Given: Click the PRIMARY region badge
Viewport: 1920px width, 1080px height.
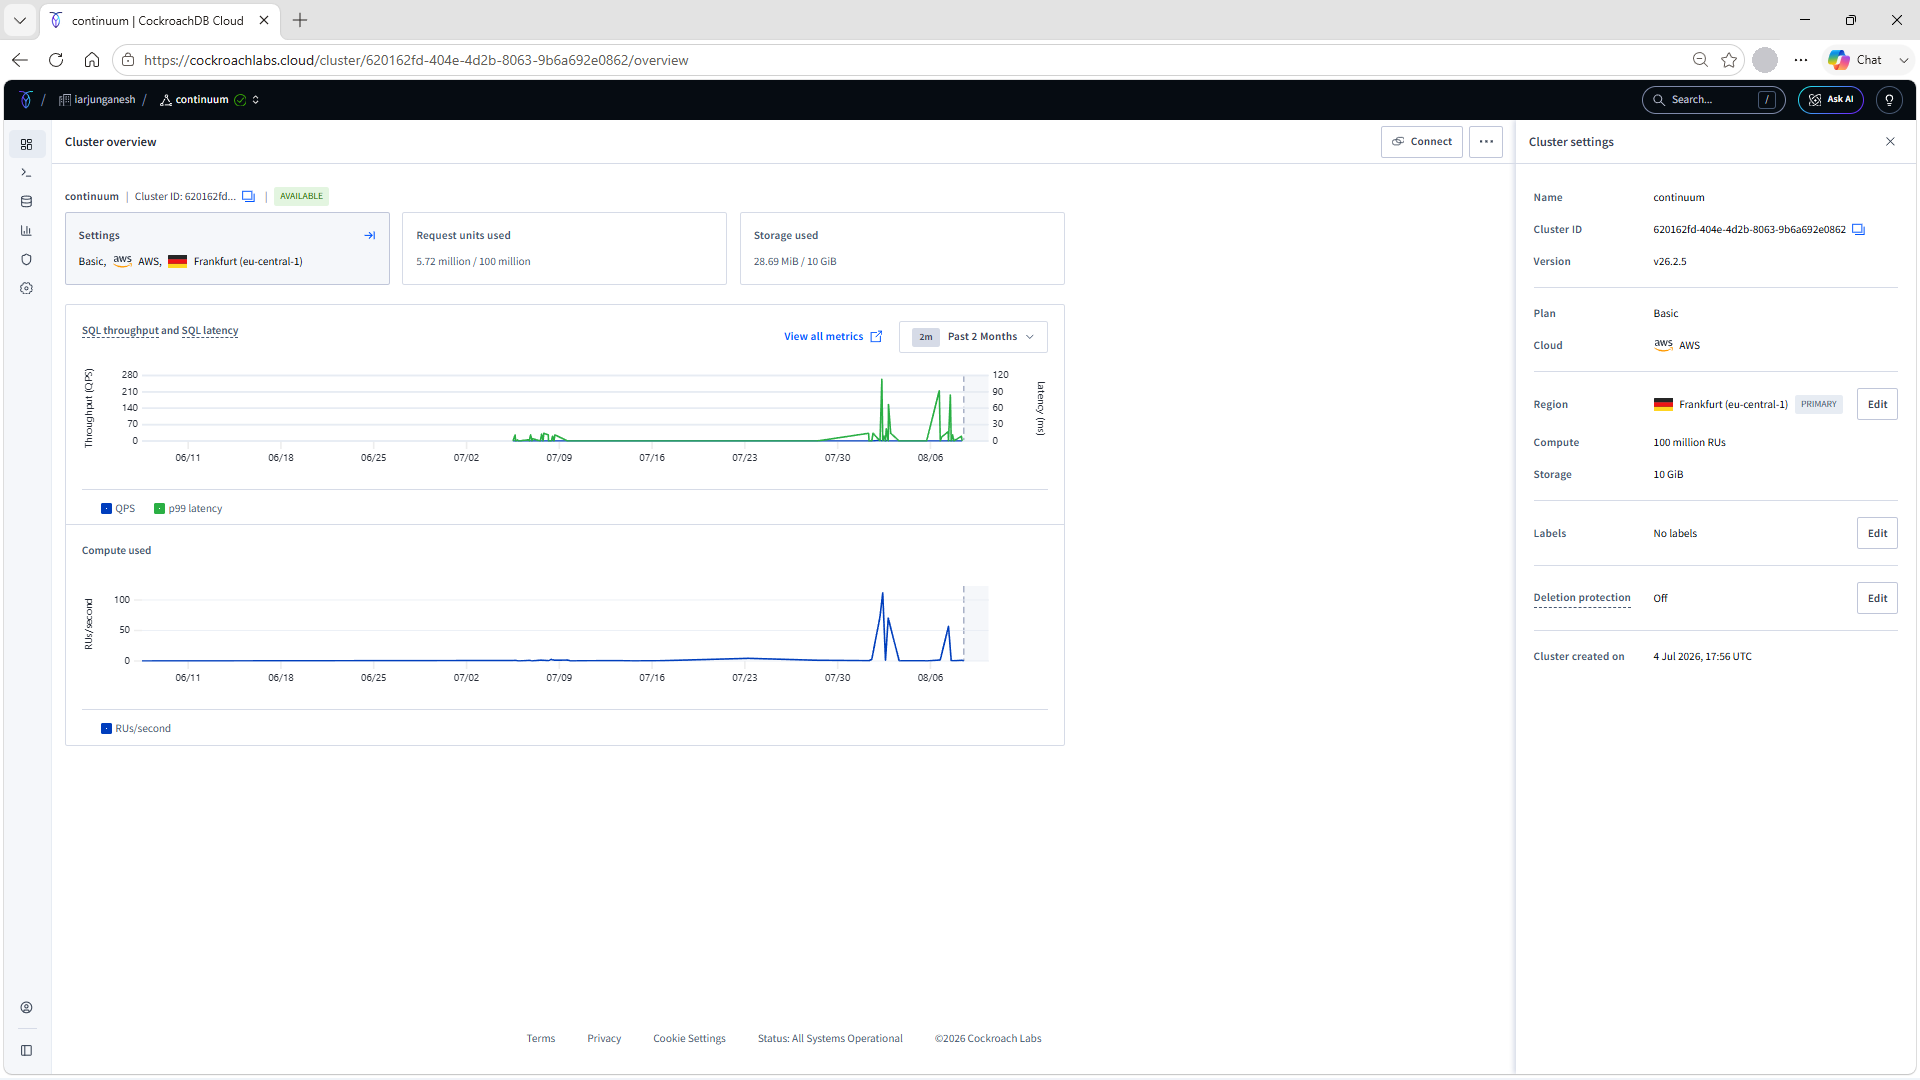Looking at the screenshot, I should (1818, 405).
